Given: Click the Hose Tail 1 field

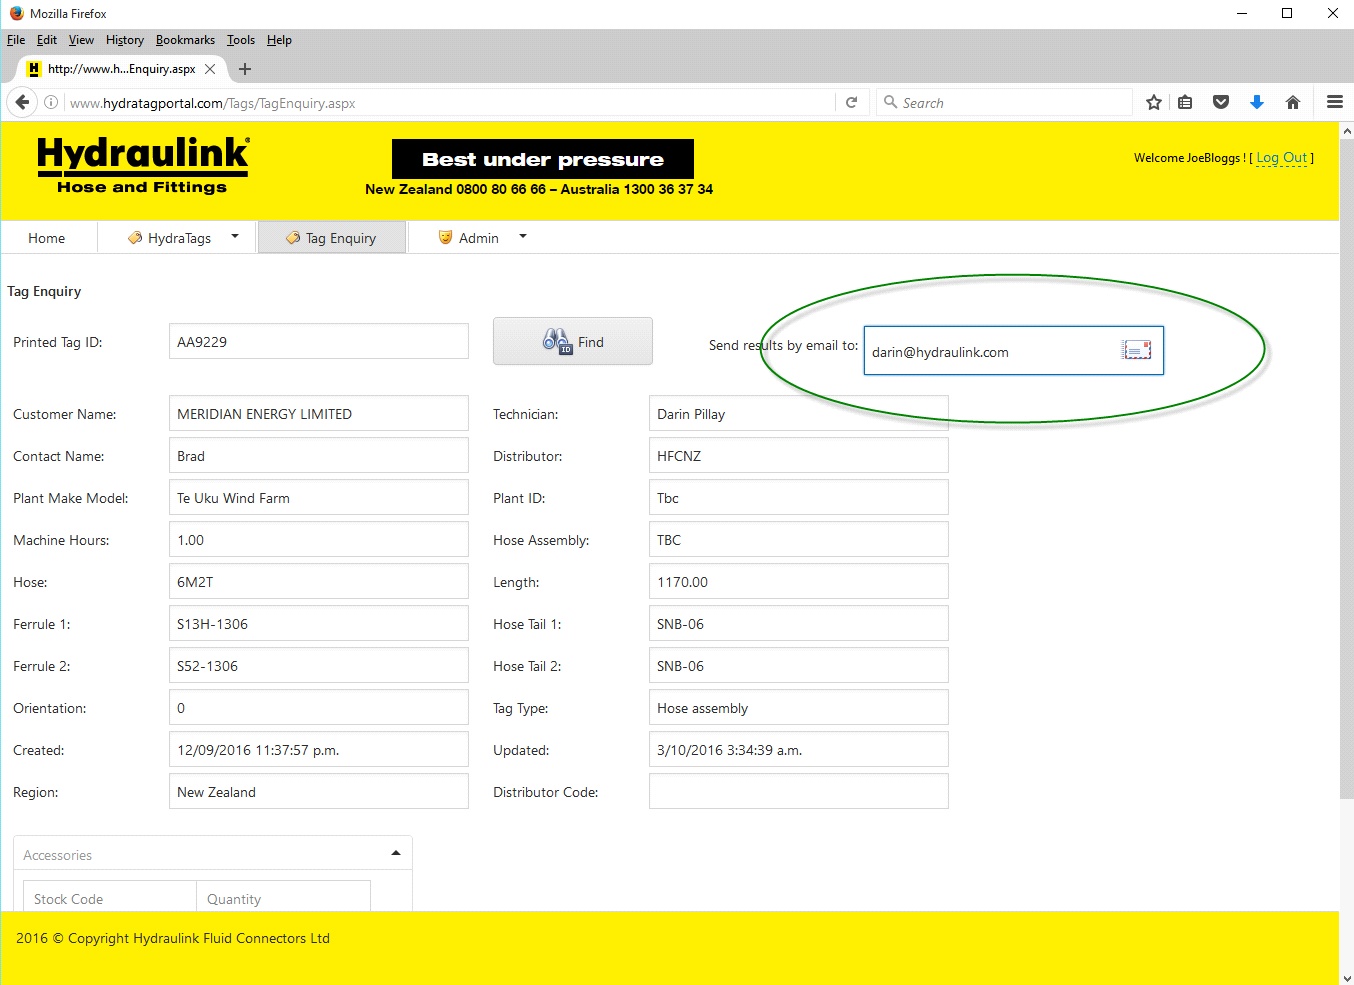Looking at the screenshot, I should coord(799,623).
